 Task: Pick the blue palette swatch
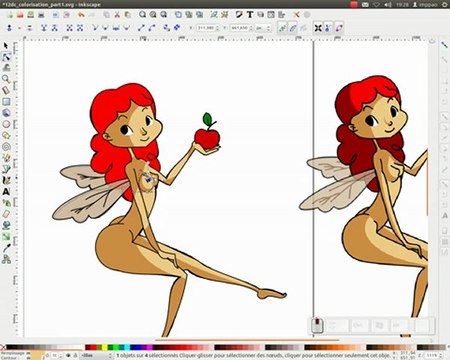click(x=138, y=347)
